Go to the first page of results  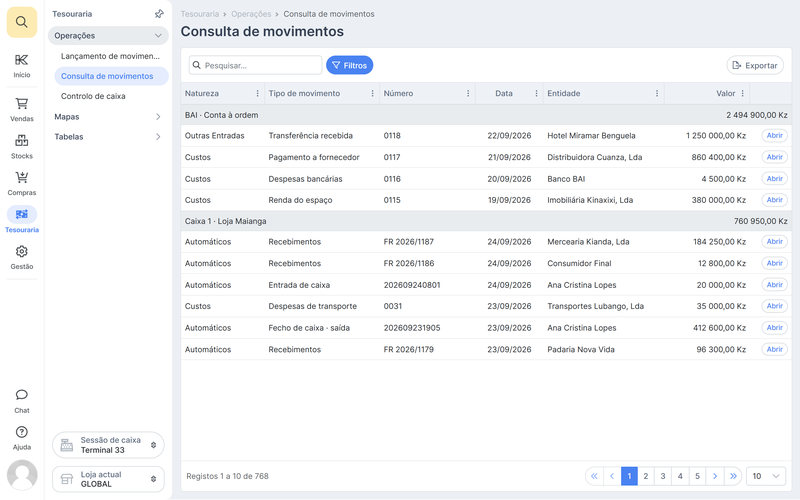point(594,476)
